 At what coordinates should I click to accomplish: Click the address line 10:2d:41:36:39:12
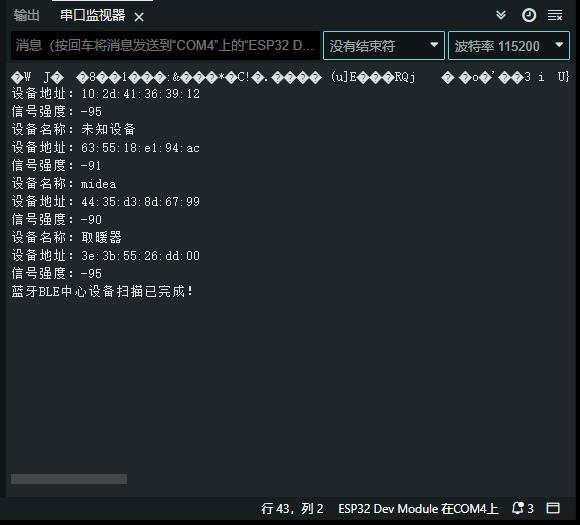point(106,94)
